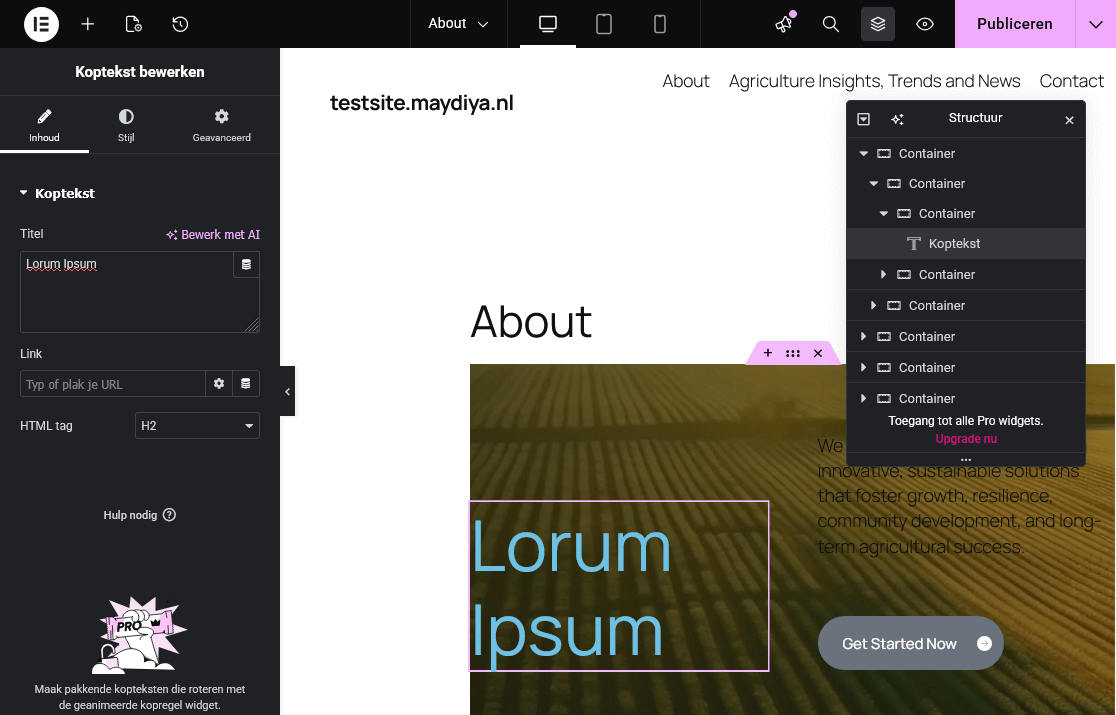Switch to mobile responsive view
This screenshot has width=1116, height=715.
pos(660,24)
